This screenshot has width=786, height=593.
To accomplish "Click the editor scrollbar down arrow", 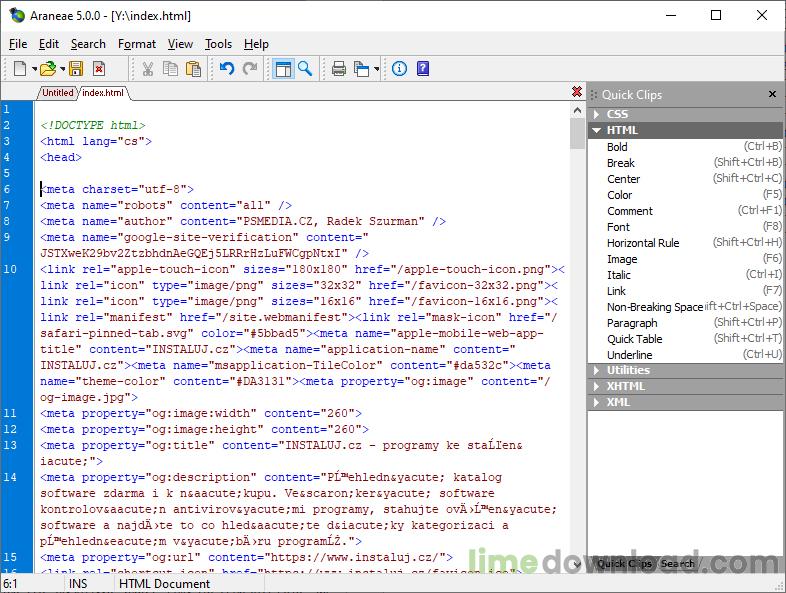I will 577,564.
